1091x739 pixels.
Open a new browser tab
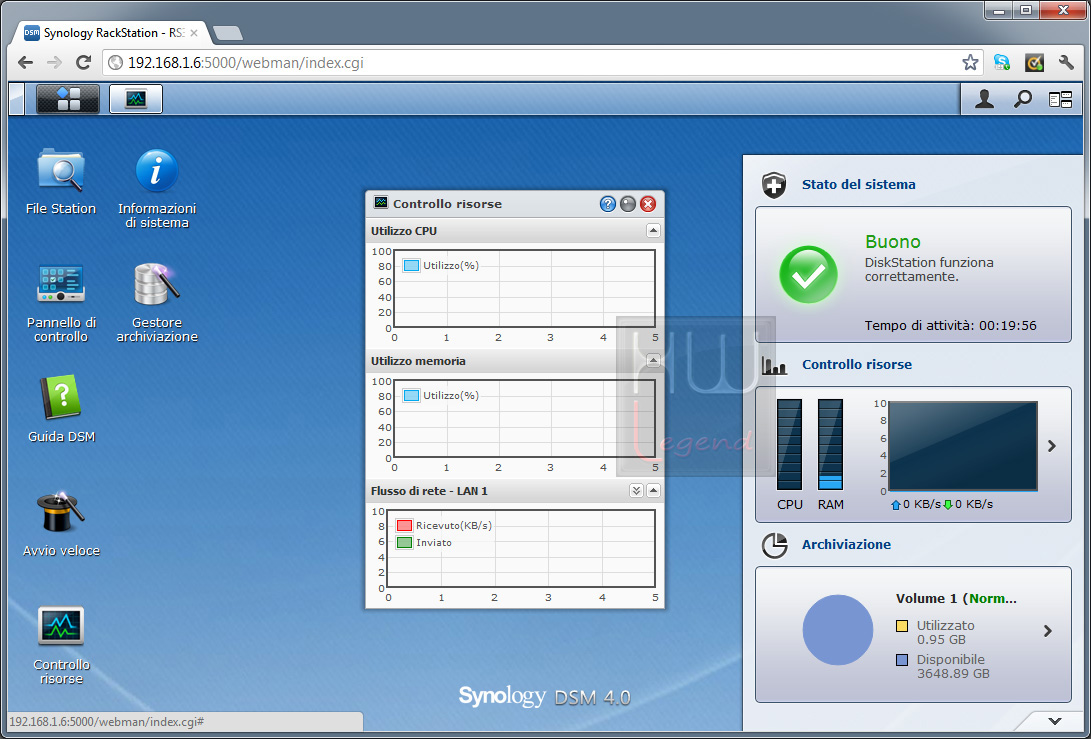click(x=228, y=33)
